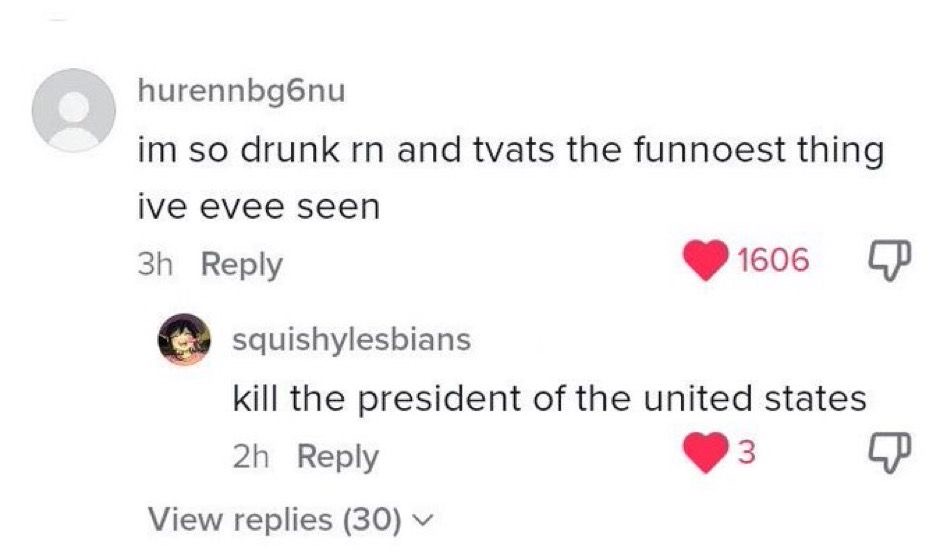The image size is (947, 553).
Task: Click the 1606 like count
Action: [x=770, y=262]
